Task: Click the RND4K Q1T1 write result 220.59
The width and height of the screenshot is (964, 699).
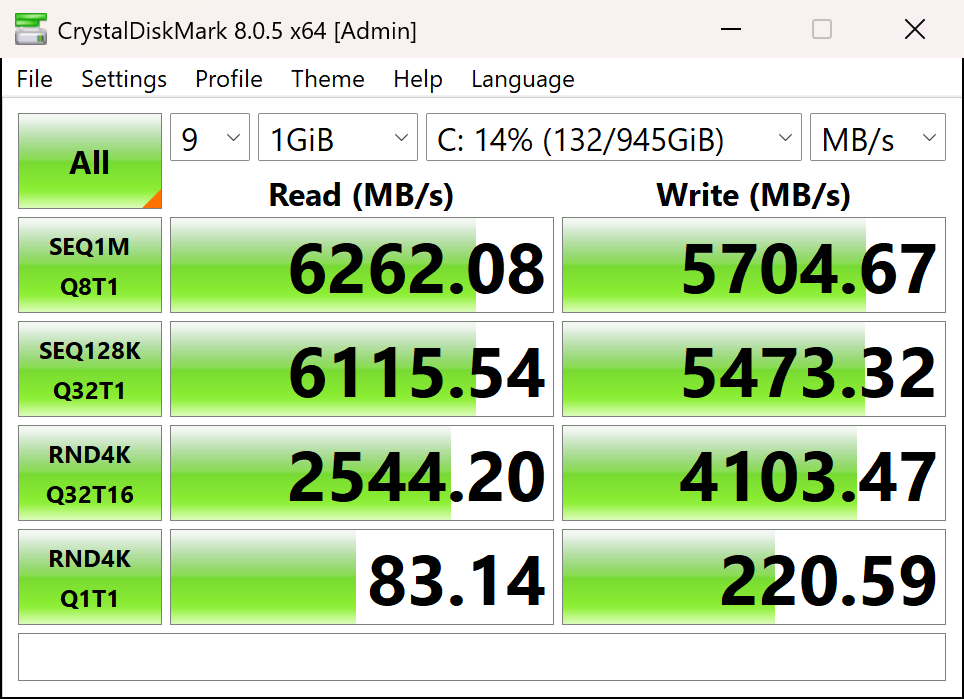Action: click(x=754, y=577)
